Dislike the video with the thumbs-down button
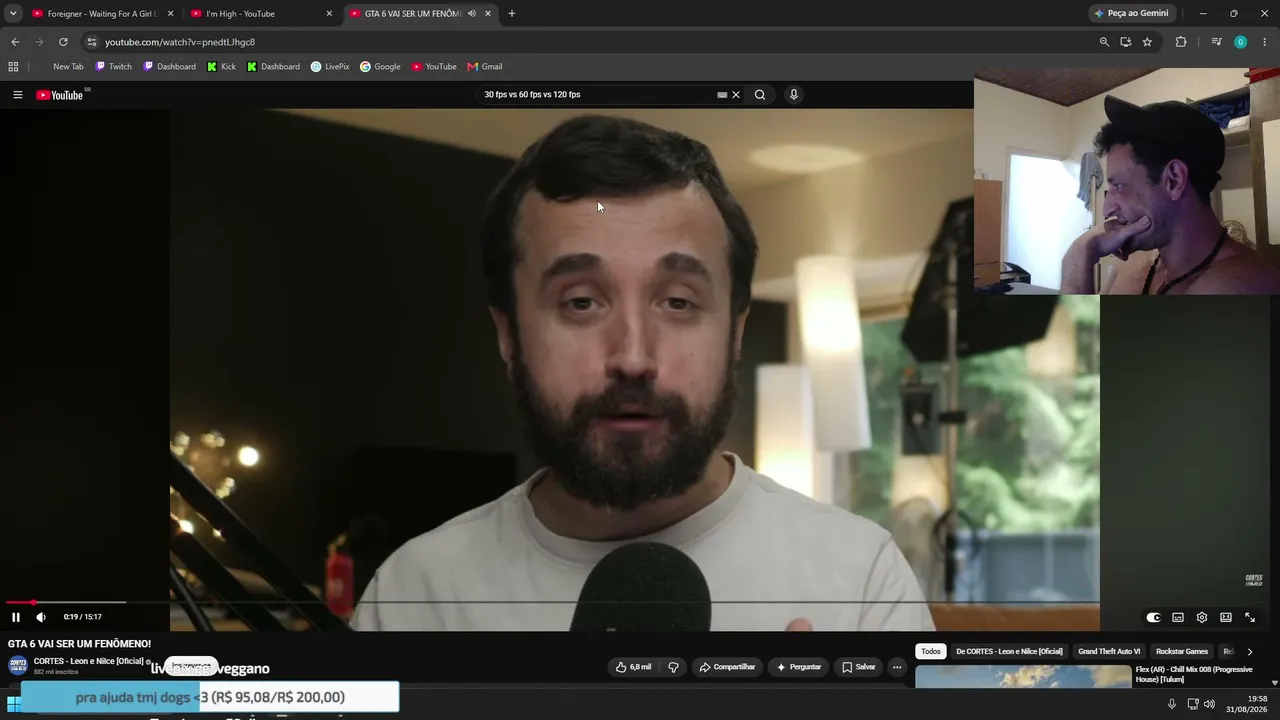The image size is (1280, 720). click(673, 667)
